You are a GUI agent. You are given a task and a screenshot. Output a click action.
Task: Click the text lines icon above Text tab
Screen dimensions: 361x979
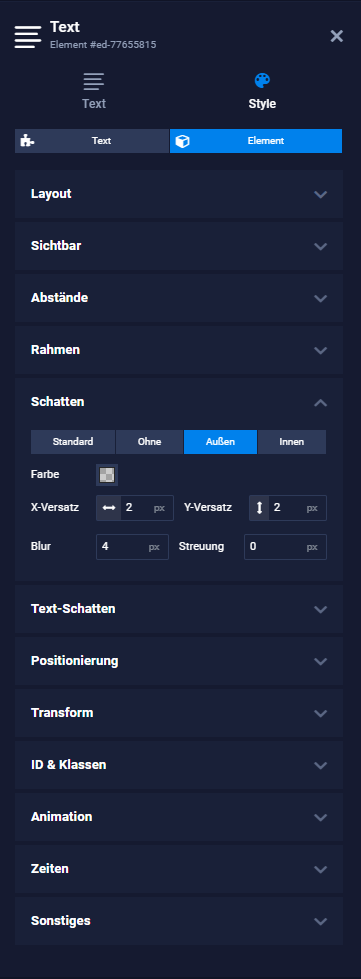(94, 81)
